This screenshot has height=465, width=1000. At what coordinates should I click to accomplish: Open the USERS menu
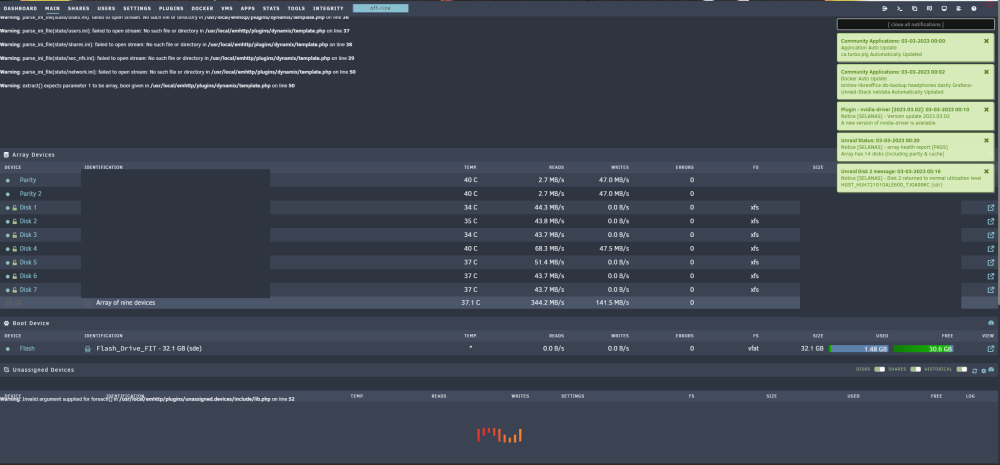[x=107, y=8]
